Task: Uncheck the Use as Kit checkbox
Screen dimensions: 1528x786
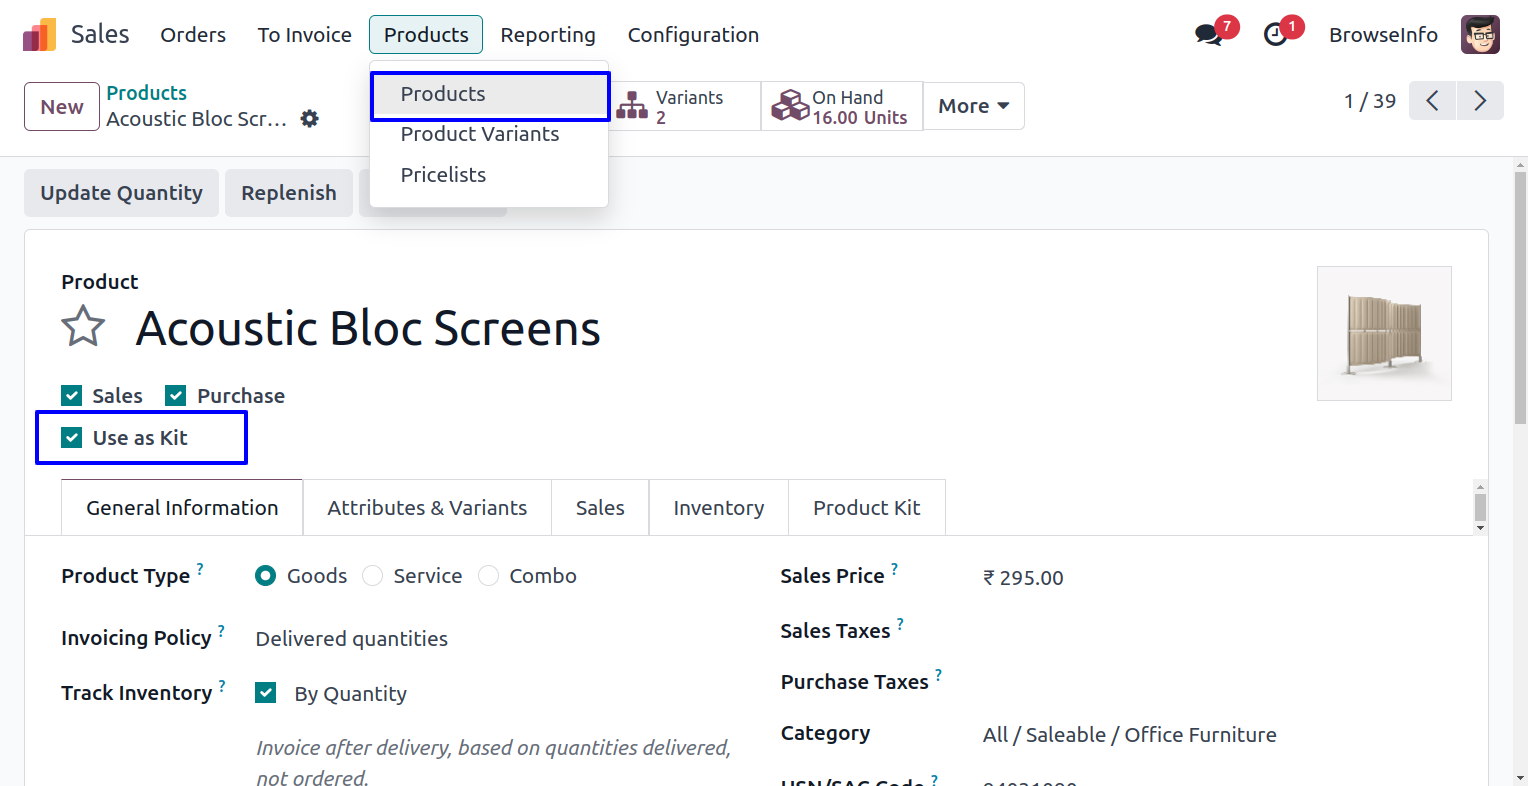Action: tap(72, 438)
